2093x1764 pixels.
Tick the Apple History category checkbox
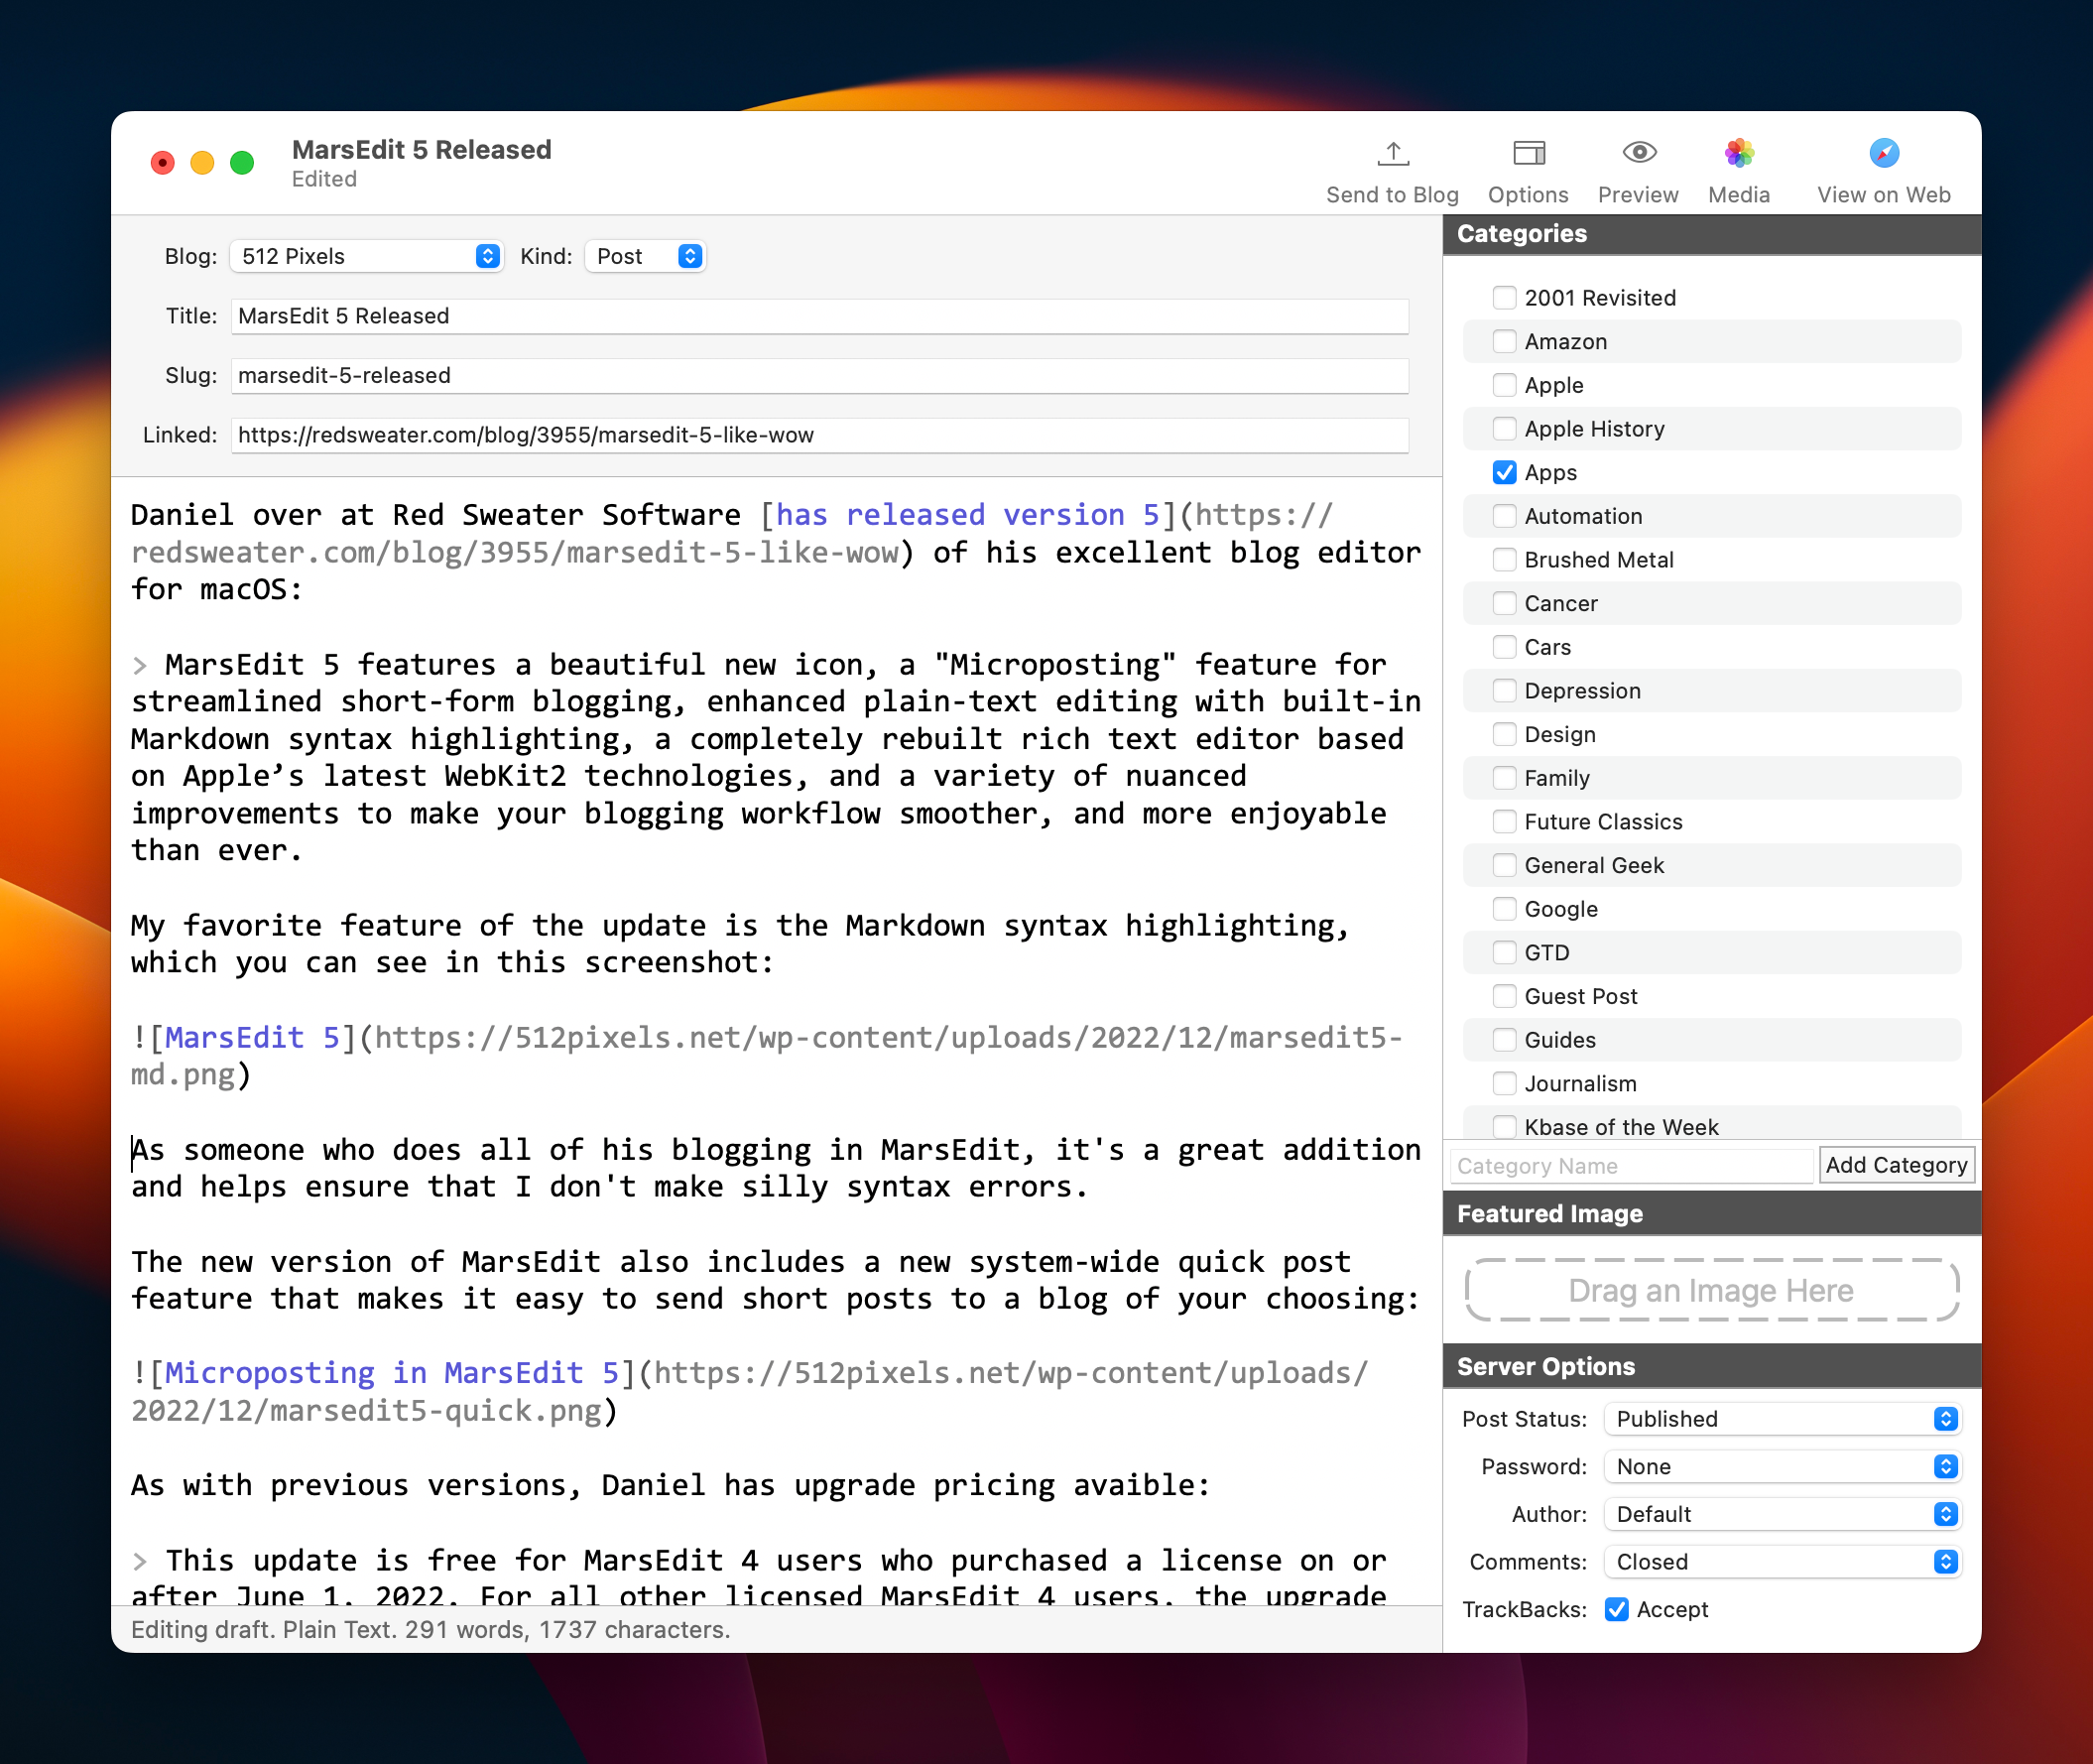point(1504,429)
